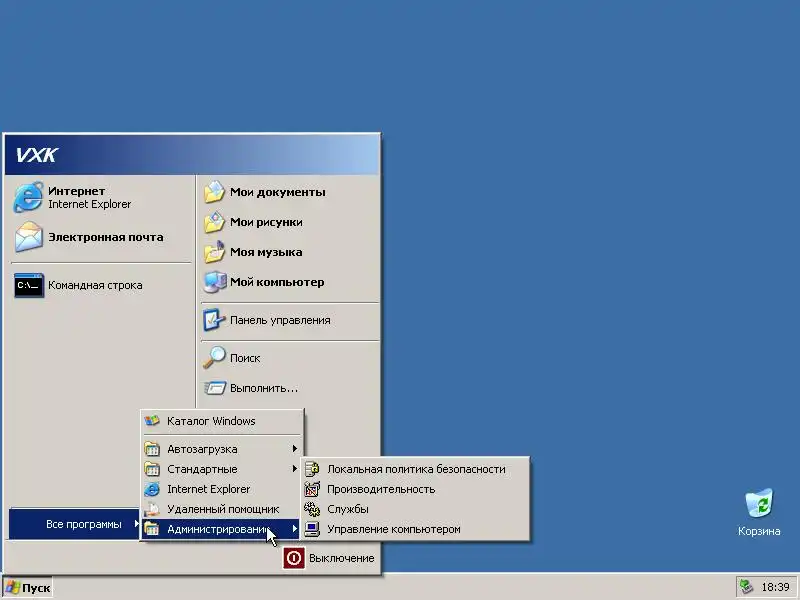Click the Корзина label on desktop
The width and height of the screenshot is (800, 600).
point(759,531)
